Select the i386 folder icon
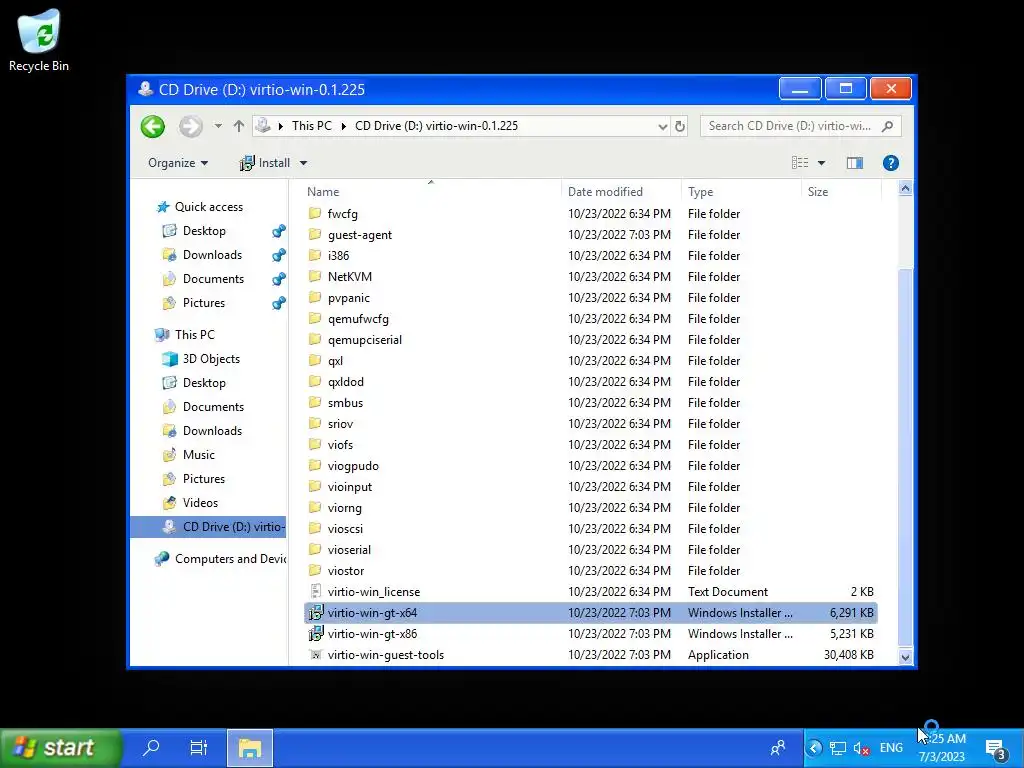1024x768 pixels. coord(315,255)
